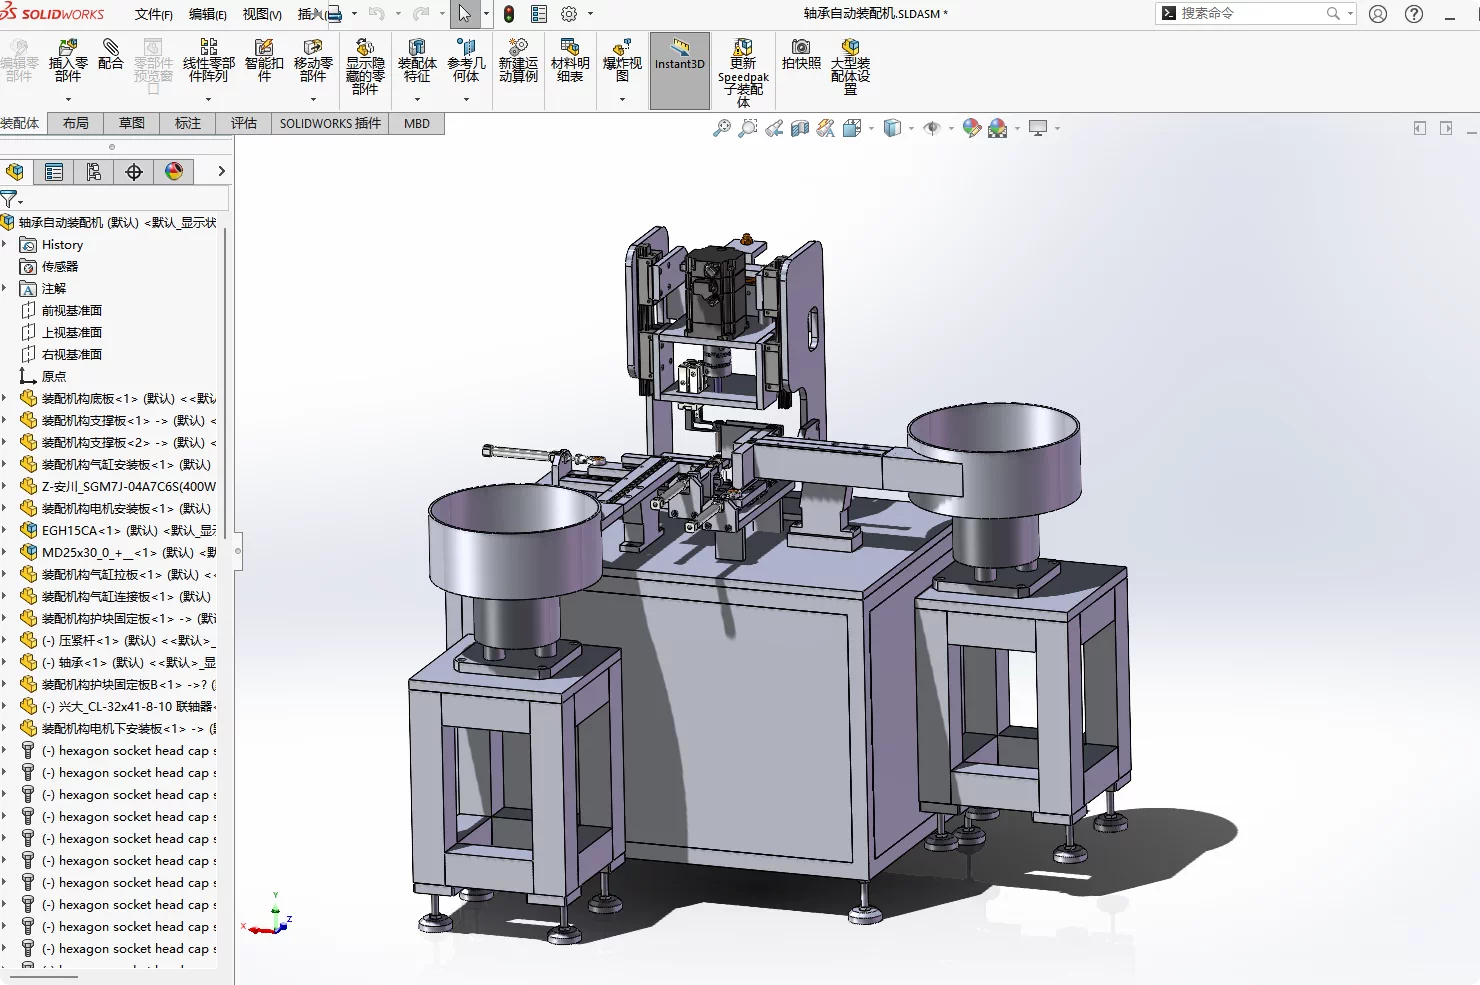Click Show Hidden Components (显示隐藏的零部件)
1480x985 pixels.
click(365, 67)
